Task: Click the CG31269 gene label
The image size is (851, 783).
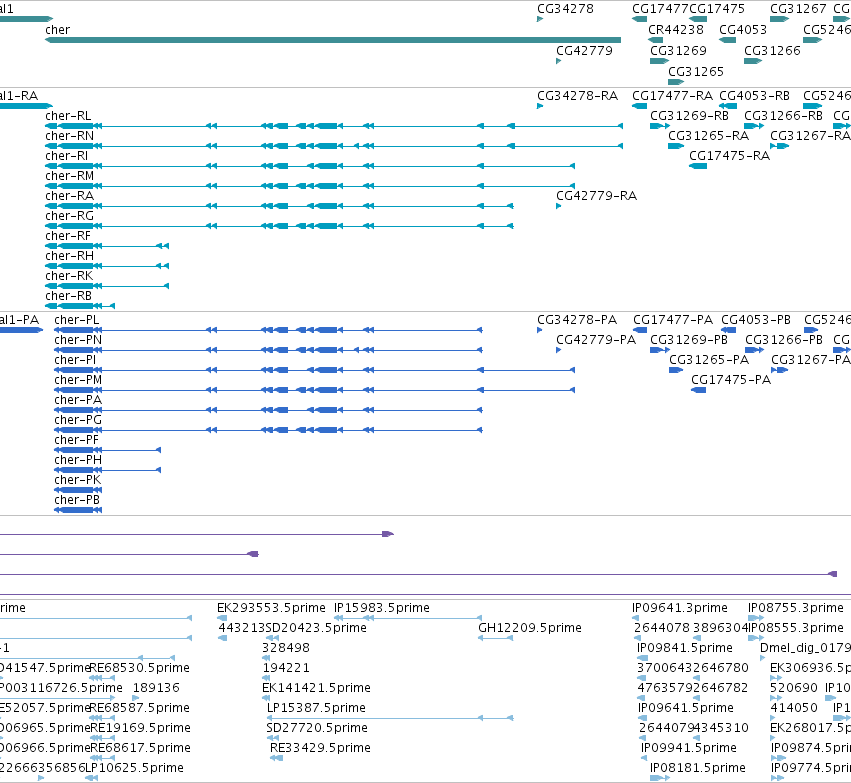Action: coord(678,51)
